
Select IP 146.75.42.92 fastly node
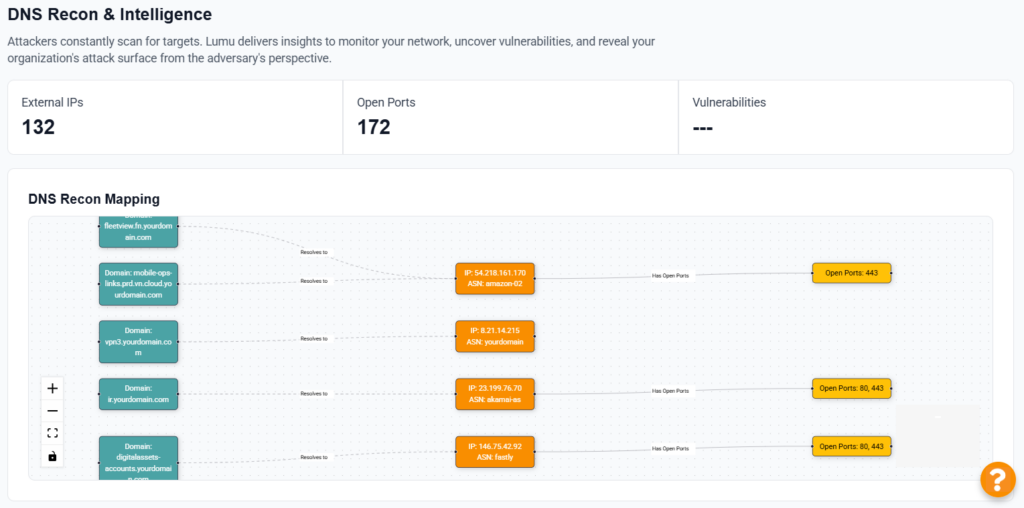click(495, 452)
